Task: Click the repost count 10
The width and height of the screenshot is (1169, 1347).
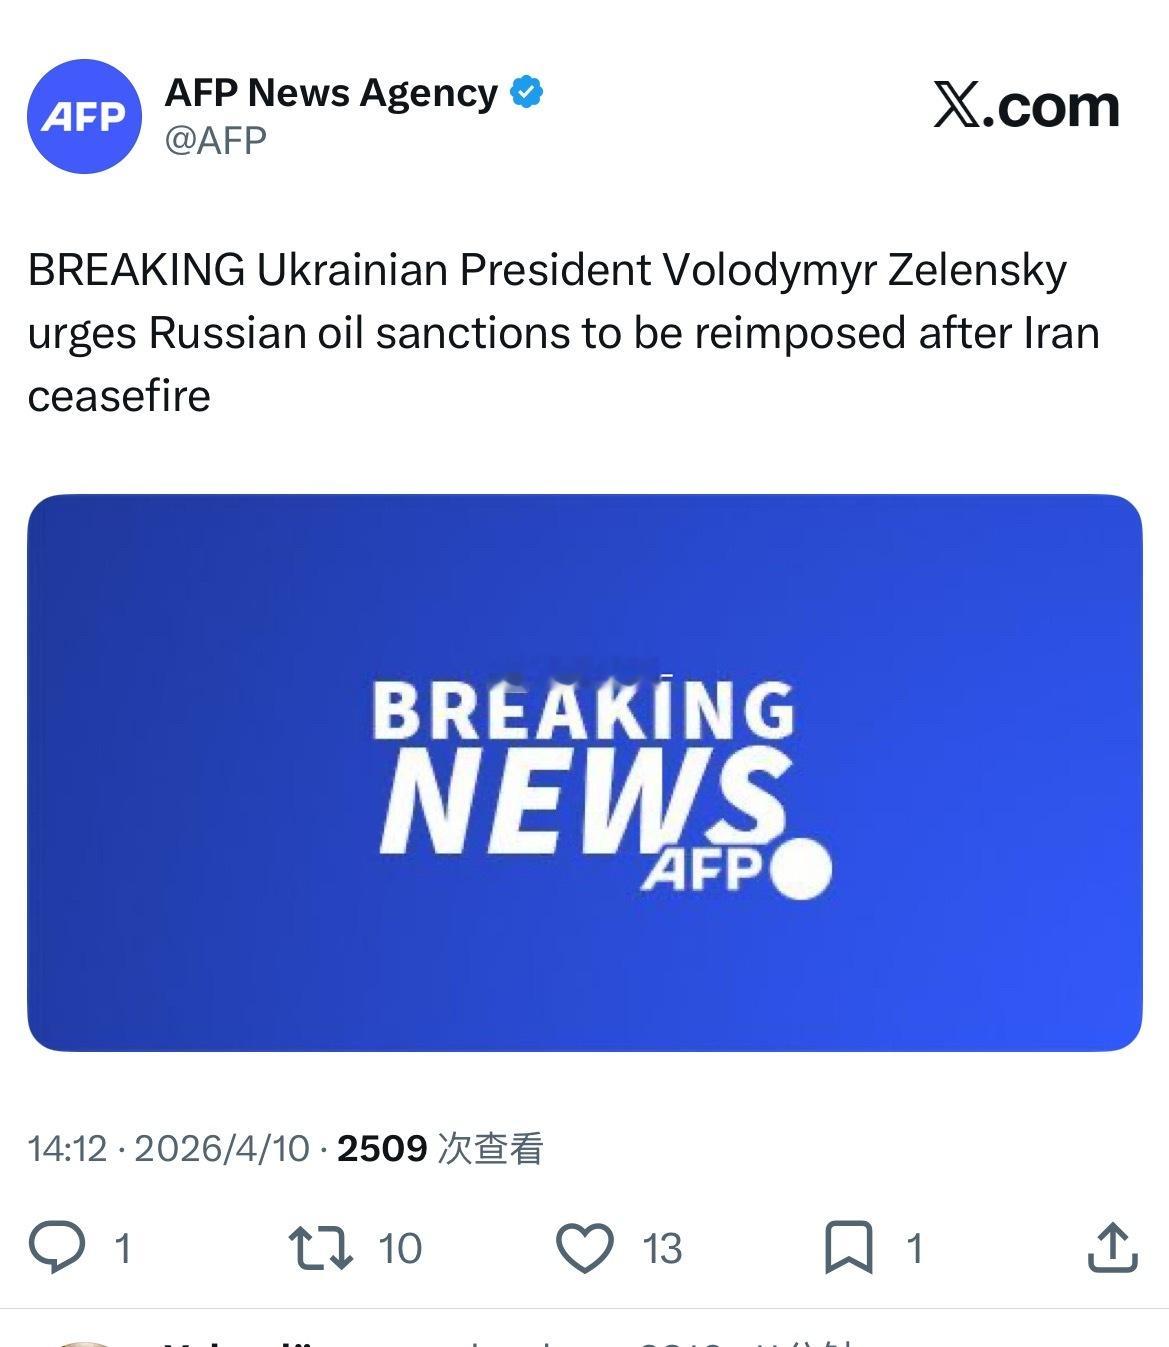Action: click(400, 1248)
